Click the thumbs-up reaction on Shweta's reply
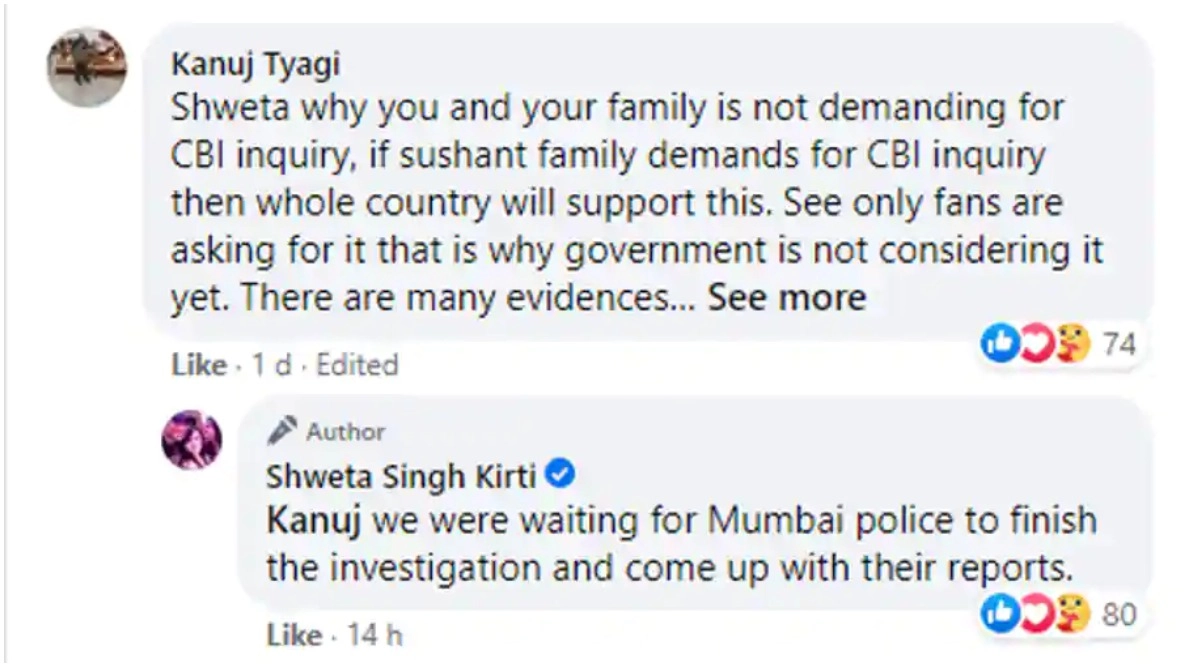 click(1000, 614)
